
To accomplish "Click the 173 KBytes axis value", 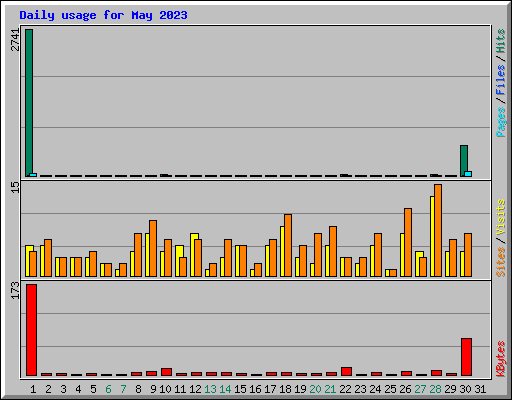I will coord(16,290).
